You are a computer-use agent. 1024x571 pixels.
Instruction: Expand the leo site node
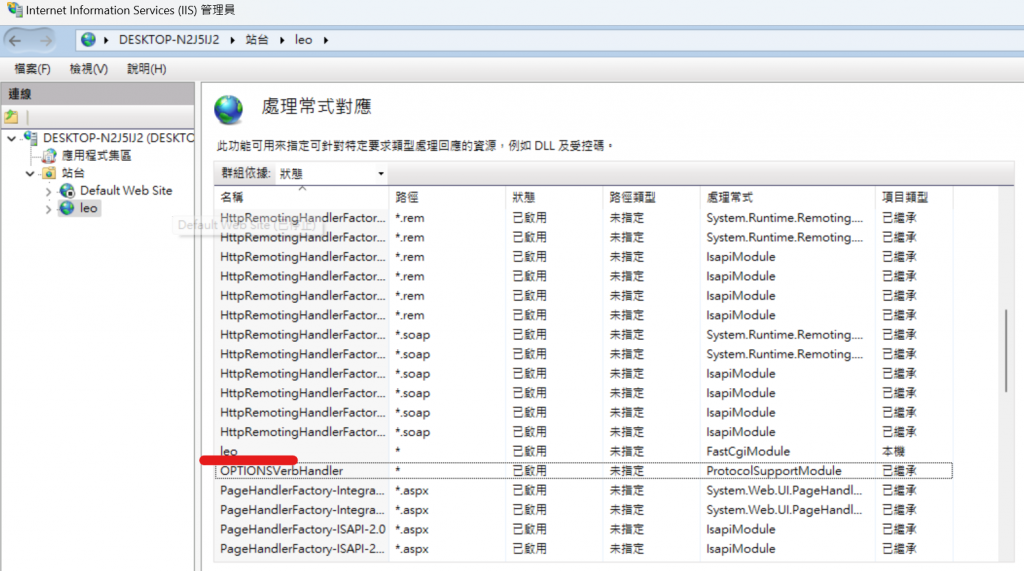48,210
